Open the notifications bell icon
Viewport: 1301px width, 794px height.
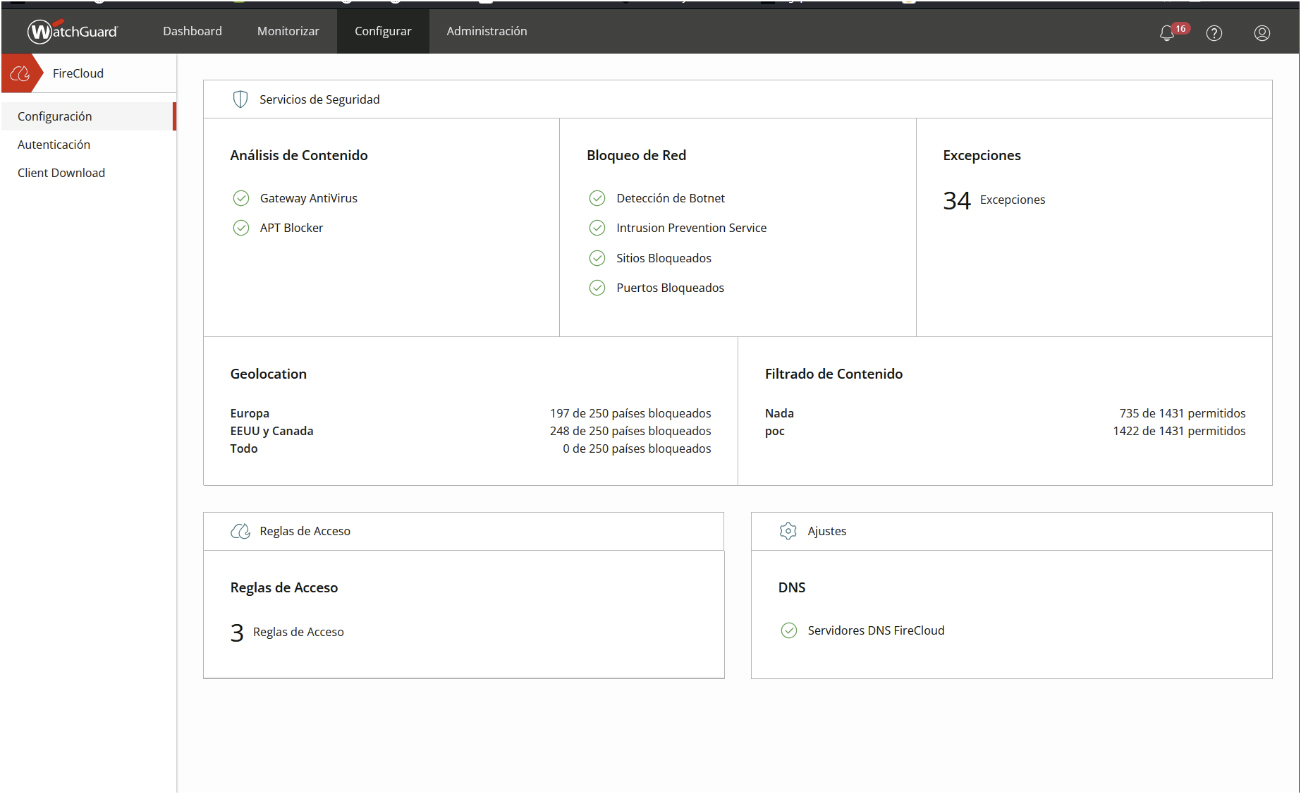coord(1166,32)
